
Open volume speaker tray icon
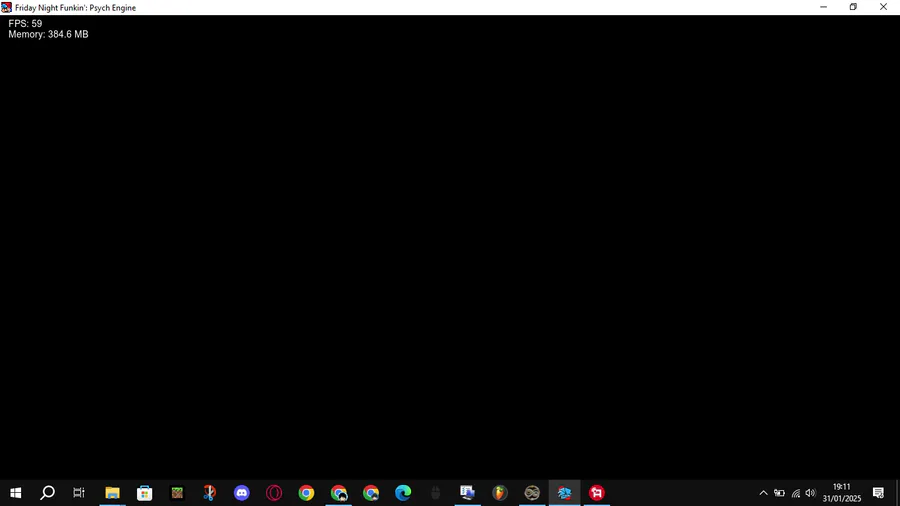pos(810,493)
